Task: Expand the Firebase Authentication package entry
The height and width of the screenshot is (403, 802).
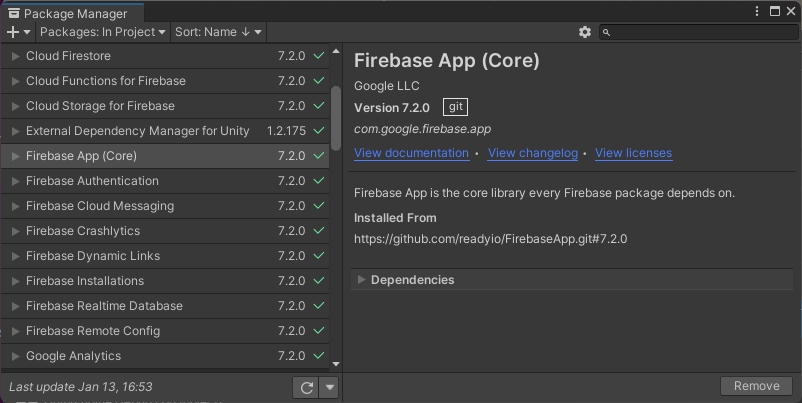Action: pyautogui.click(x=15, y=181)
